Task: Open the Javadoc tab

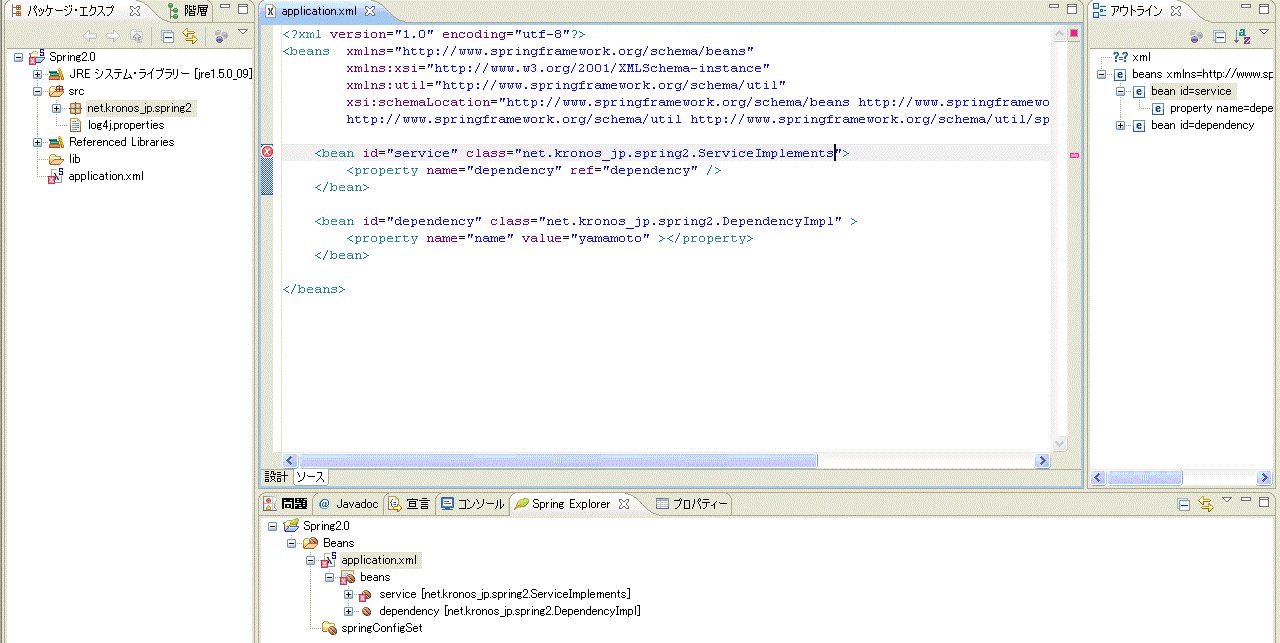Action: coord(348,504)
